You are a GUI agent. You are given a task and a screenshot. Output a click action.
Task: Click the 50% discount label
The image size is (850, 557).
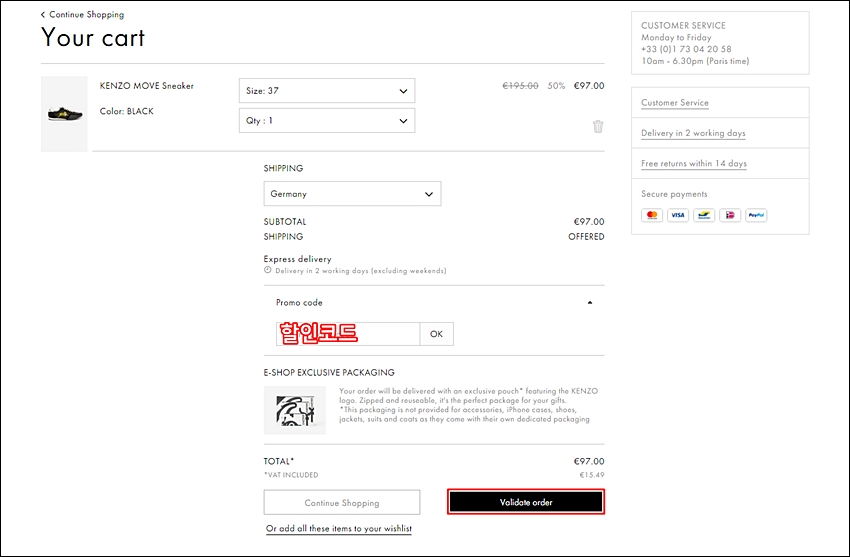click(556, 86)
